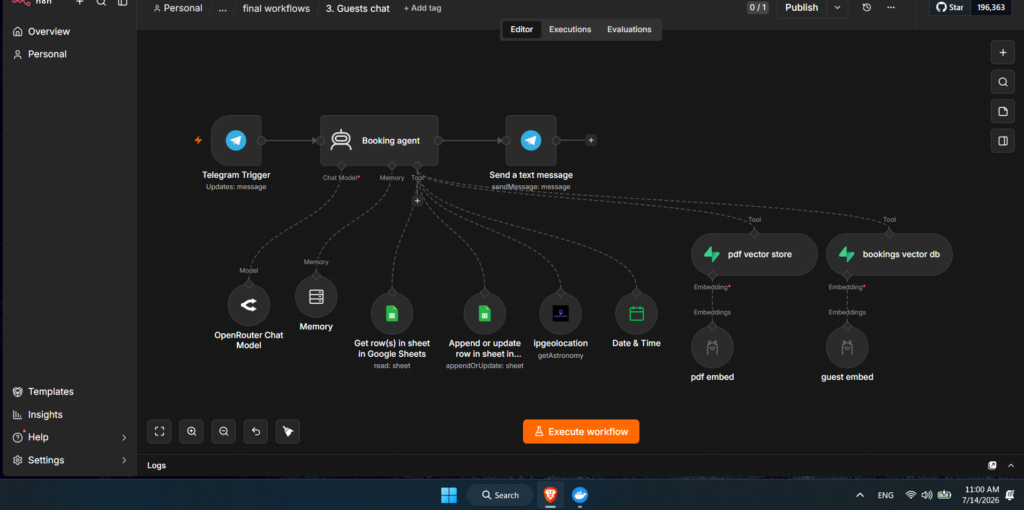Screen dimensions: 1024x510
Task: Click the Execute workflow button
Action: [x=581, y=432]
